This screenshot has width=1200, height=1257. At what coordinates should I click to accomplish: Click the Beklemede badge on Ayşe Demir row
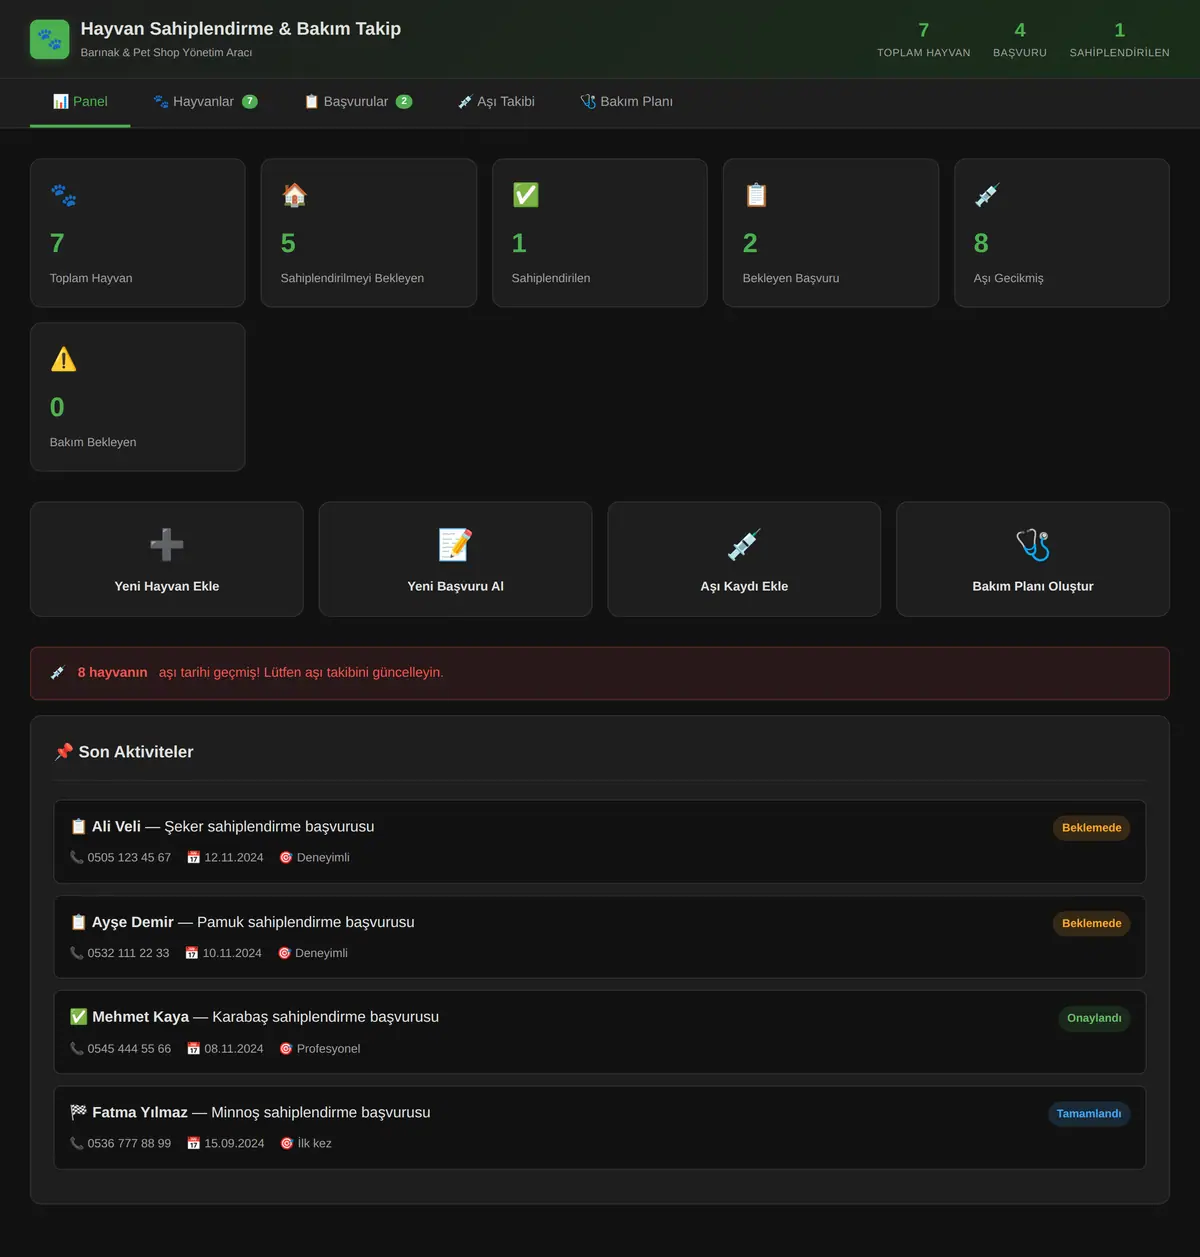(1091, 923)
